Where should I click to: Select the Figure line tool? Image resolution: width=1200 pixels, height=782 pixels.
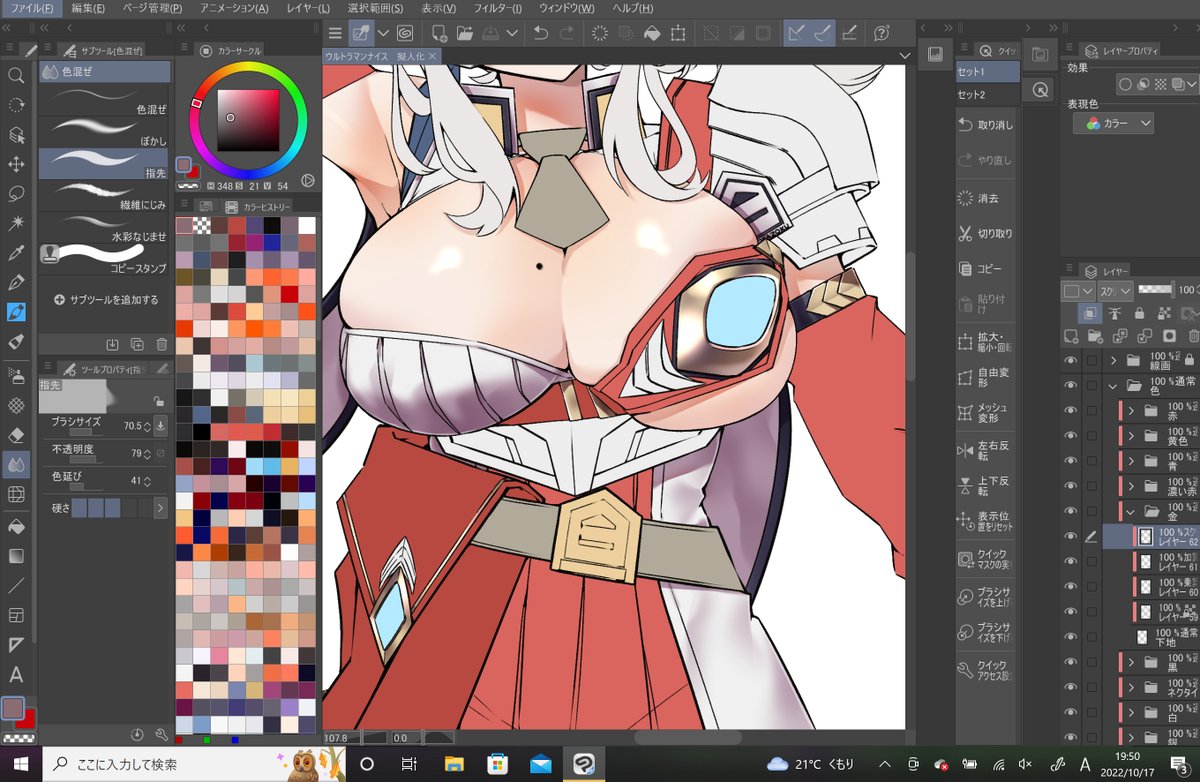16,585
